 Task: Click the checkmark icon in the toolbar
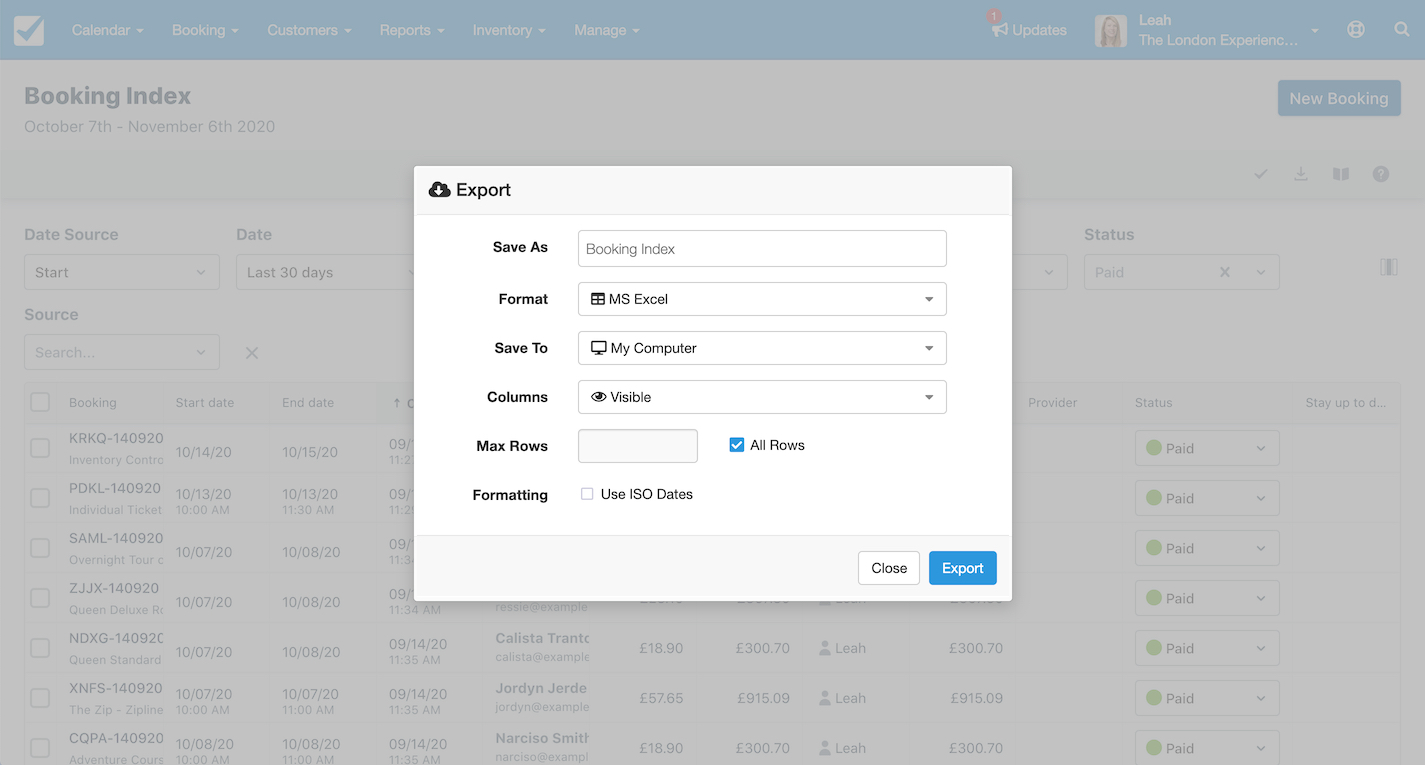(1261, 174)
